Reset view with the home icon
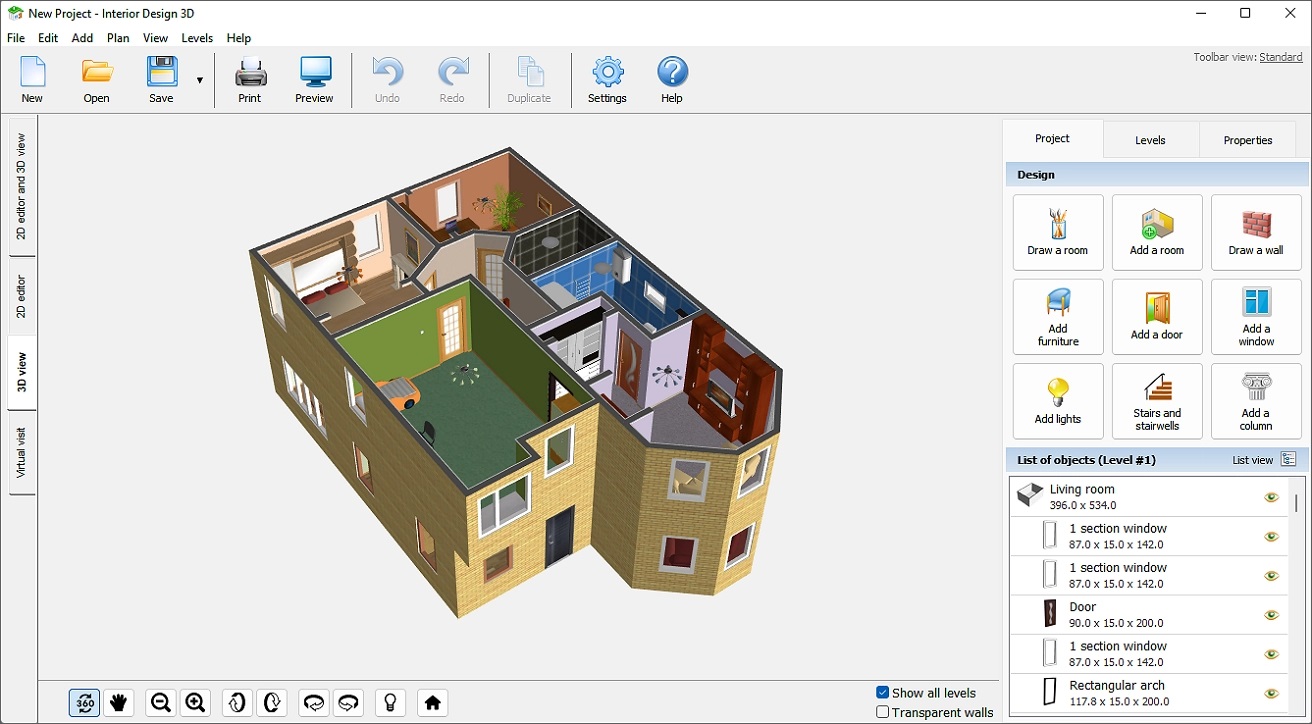 pyautogui.click(x=432, y=703)
